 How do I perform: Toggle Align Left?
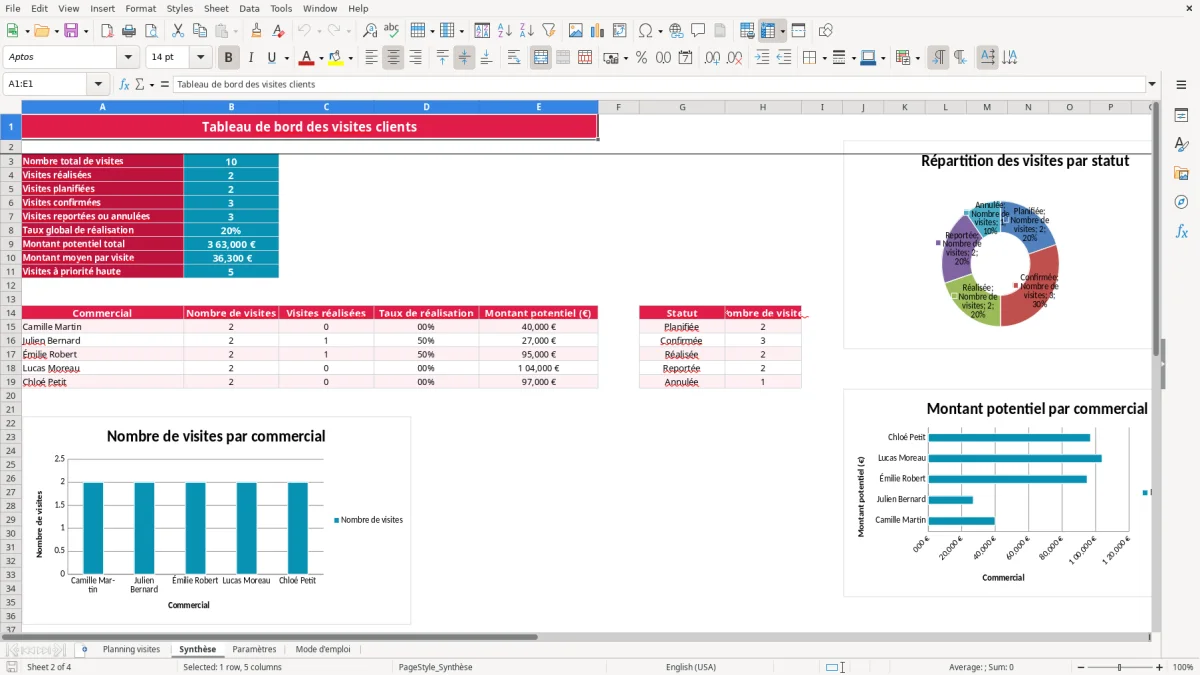coord(371,58)
